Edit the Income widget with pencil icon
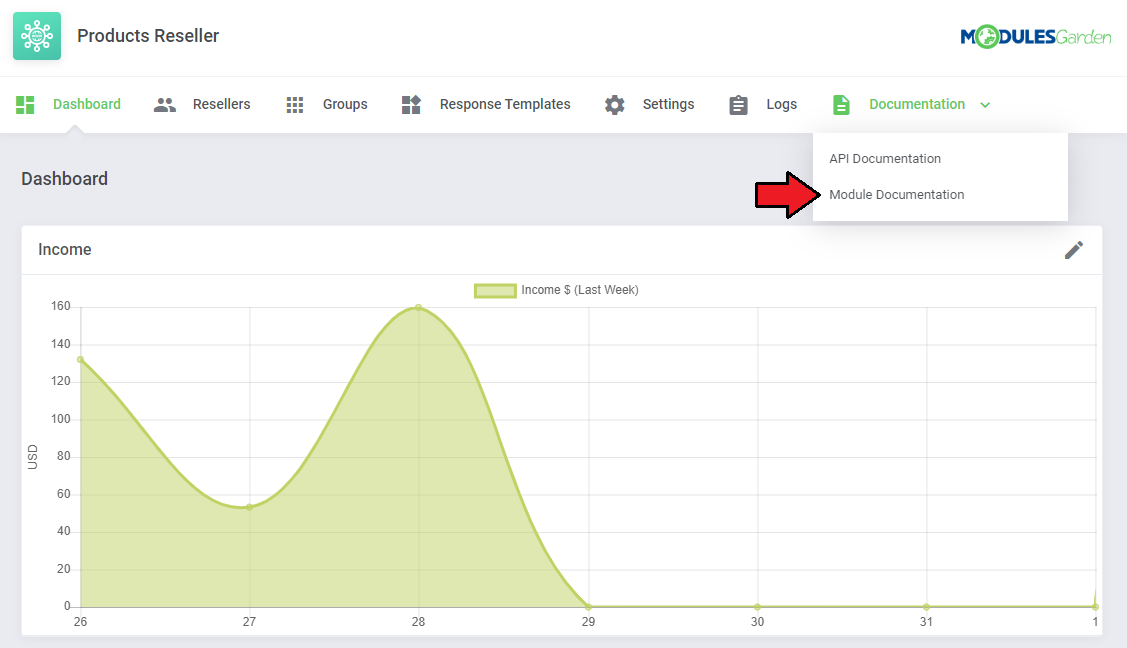The image size is (1127, 648). 1074,250
